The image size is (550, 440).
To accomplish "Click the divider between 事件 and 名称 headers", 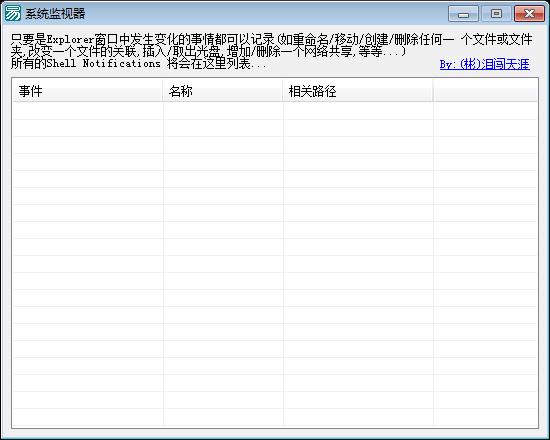I will [163, 91].
